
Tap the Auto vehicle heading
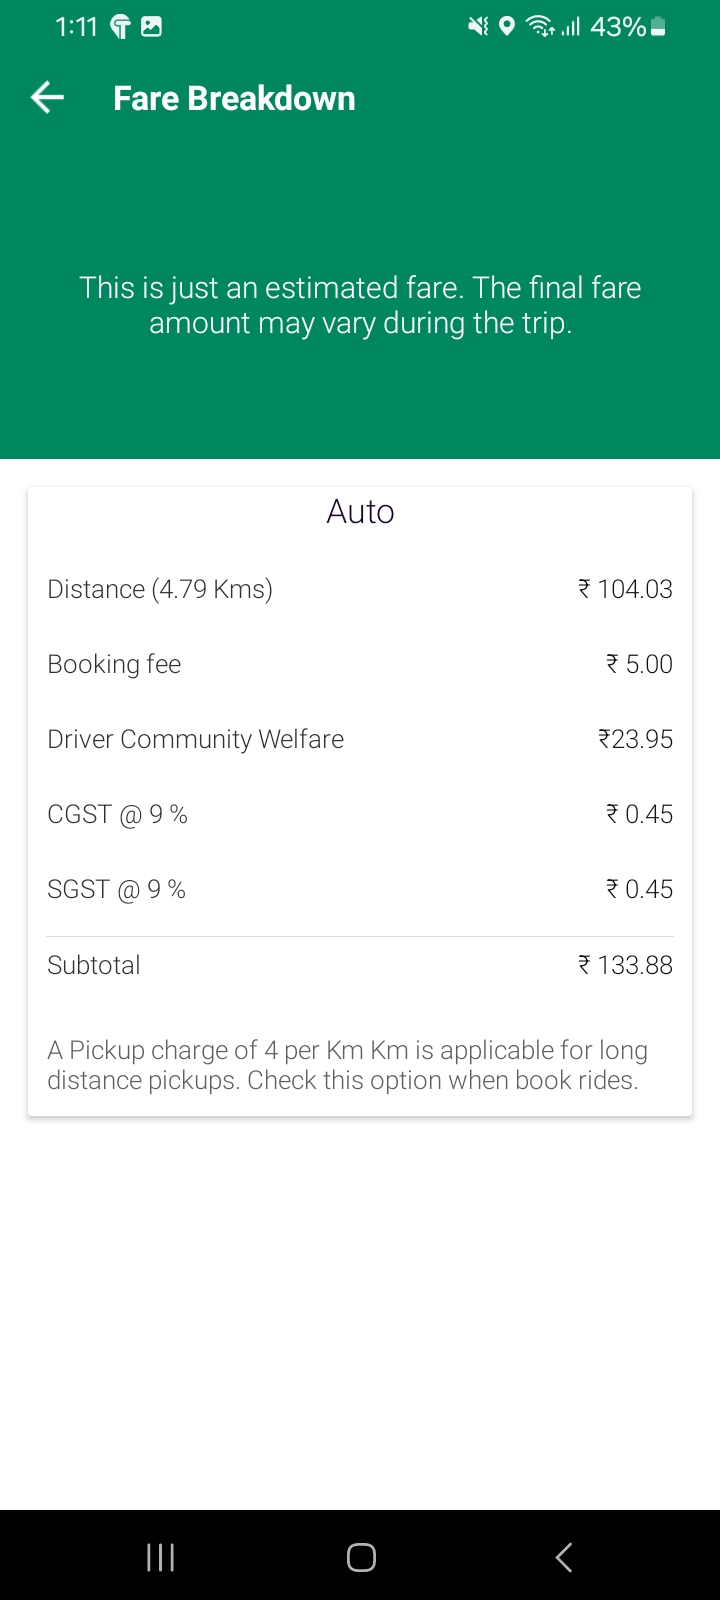point(360,512)
